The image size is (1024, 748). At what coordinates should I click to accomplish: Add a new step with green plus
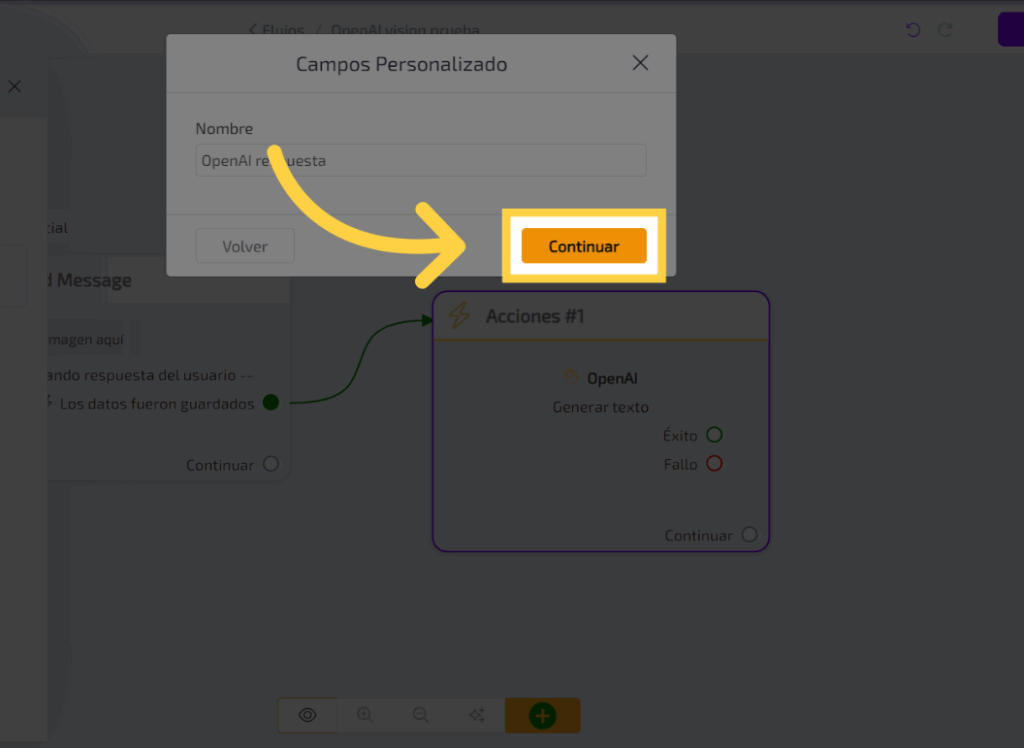[x=542, y=715]
